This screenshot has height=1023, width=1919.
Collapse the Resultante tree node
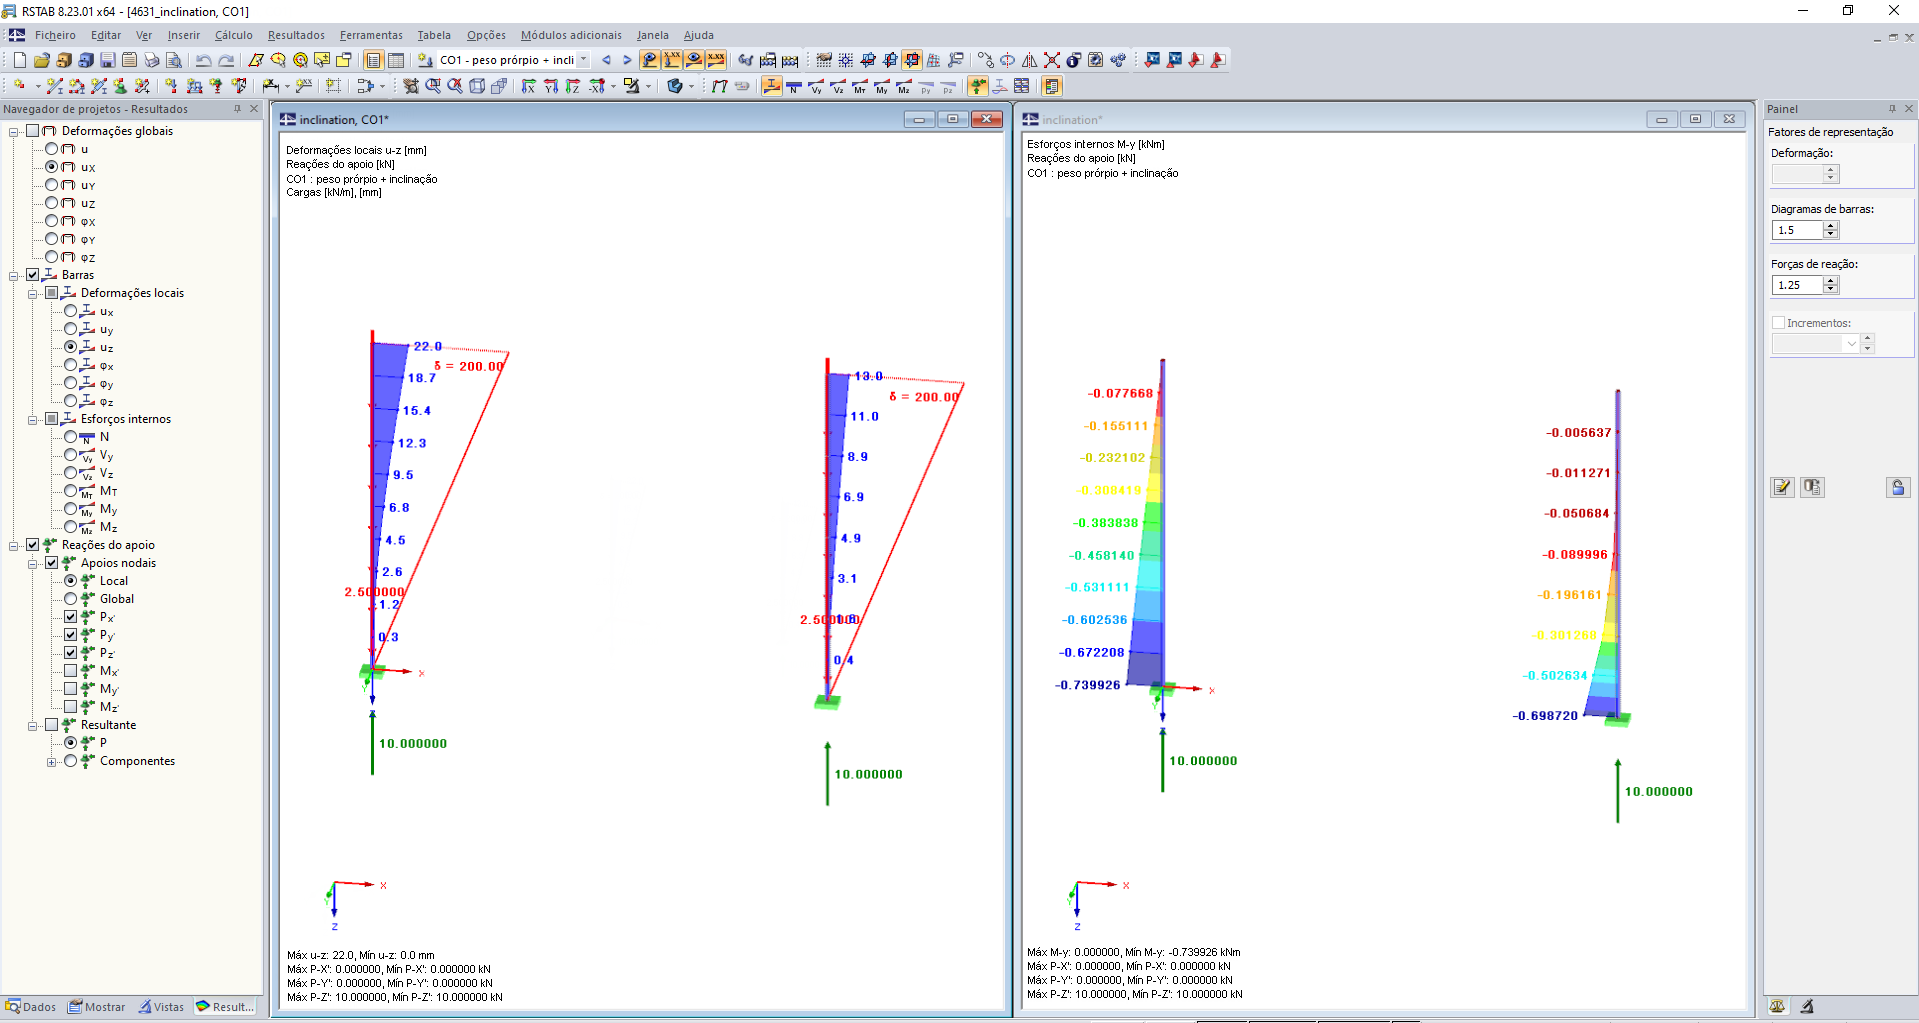pos(33,726)
